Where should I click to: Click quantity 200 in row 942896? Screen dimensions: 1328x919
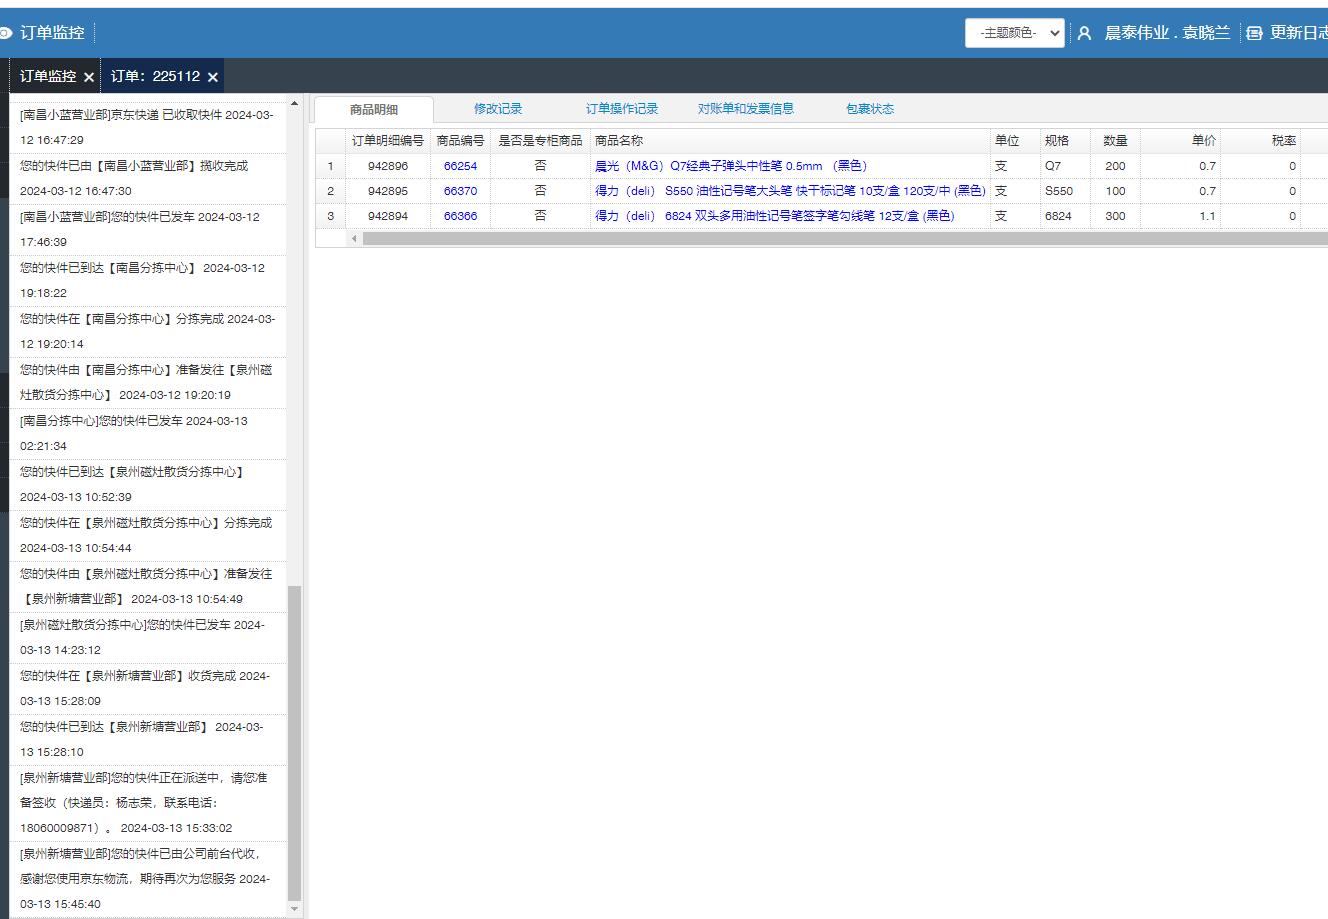1116,166
